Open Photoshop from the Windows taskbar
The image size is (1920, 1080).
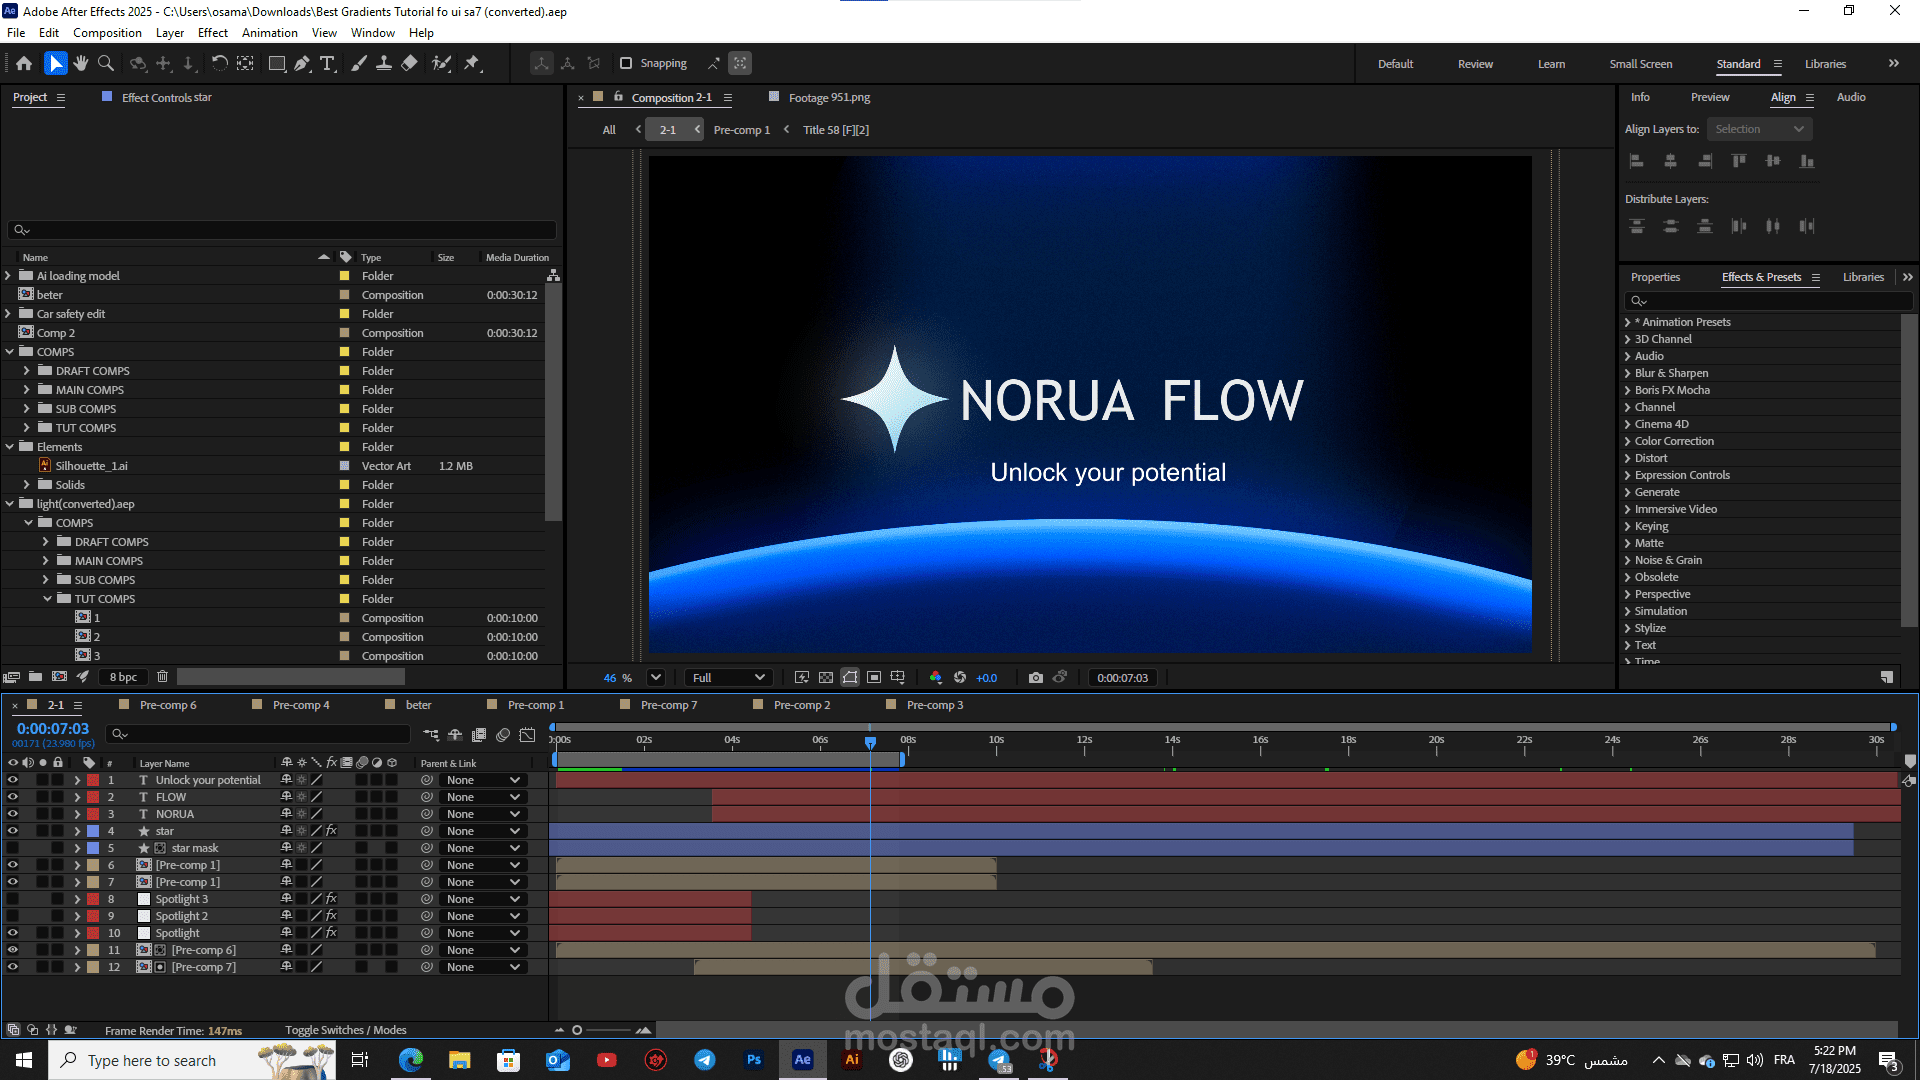pyautogui.click(x=754, y=1060)
